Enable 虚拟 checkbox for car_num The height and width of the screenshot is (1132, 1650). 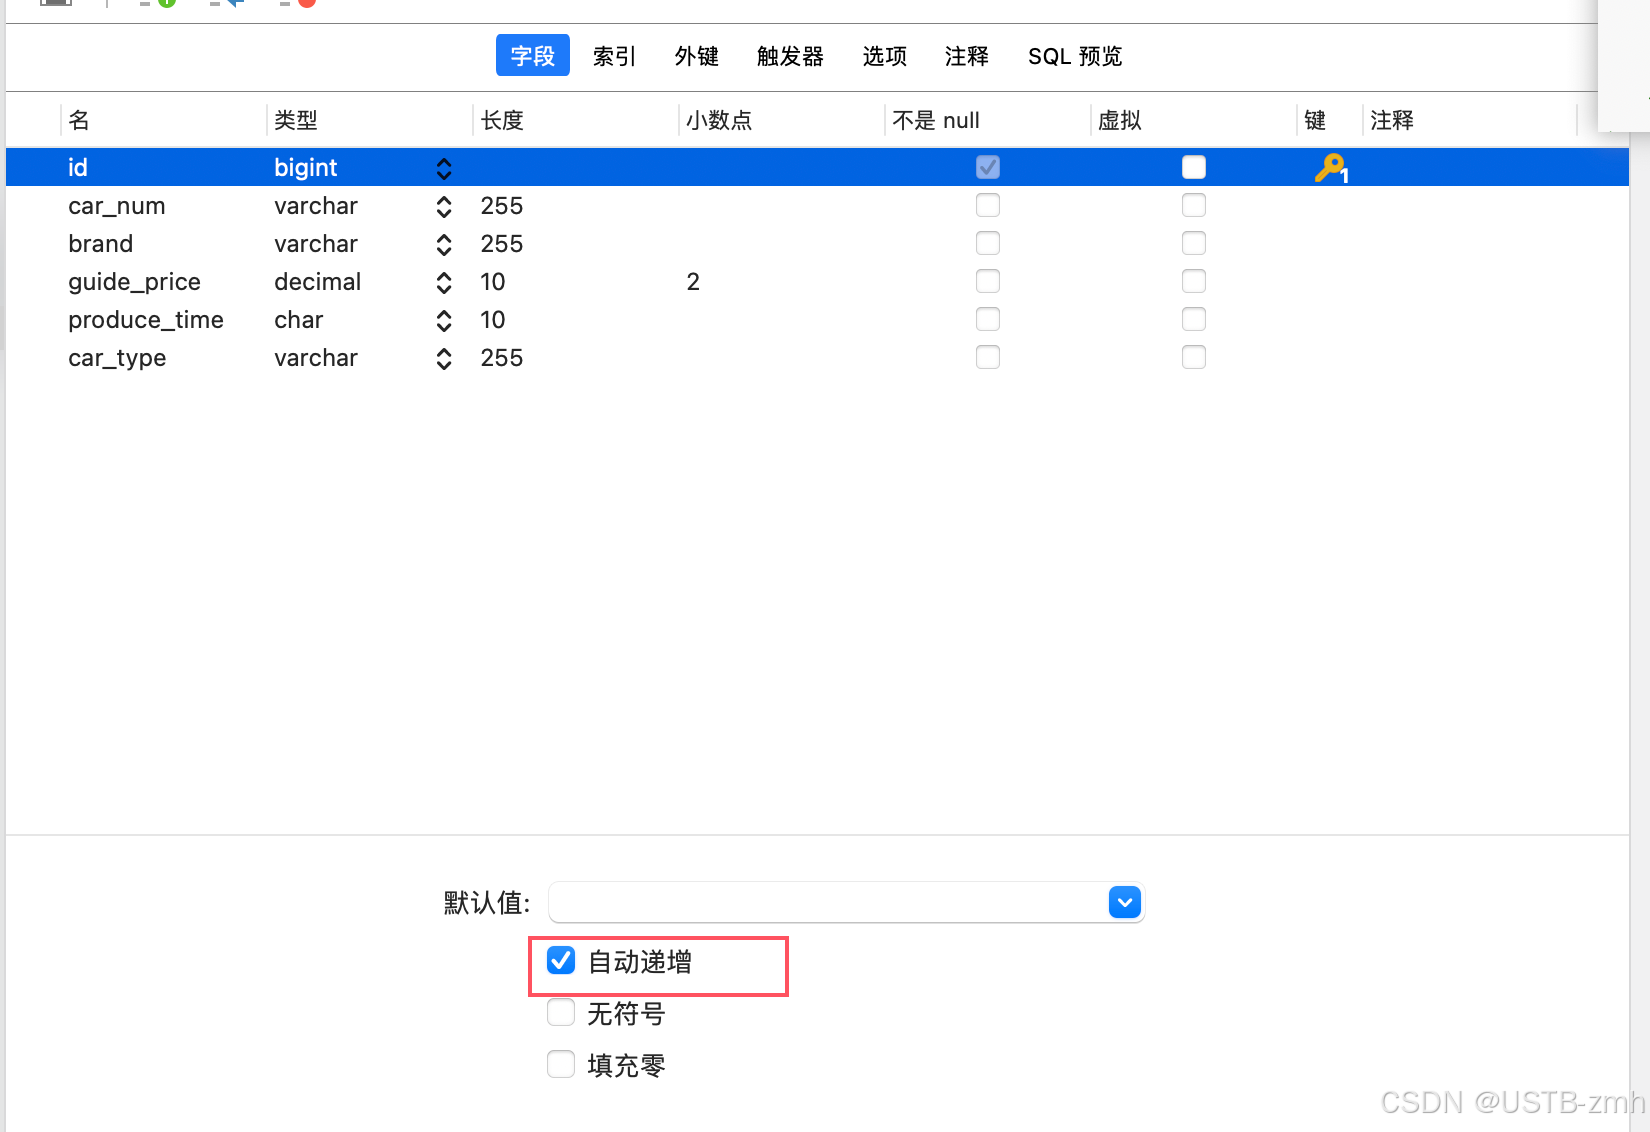pos(1194,205)
